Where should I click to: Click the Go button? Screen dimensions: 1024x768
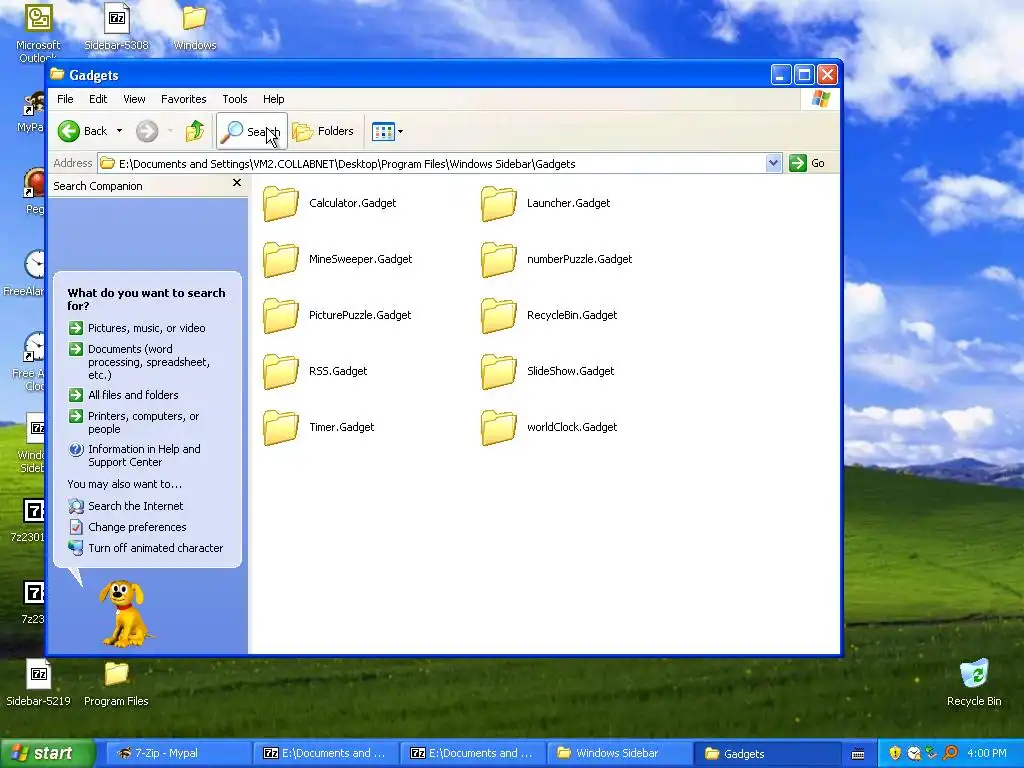(807, 163)
